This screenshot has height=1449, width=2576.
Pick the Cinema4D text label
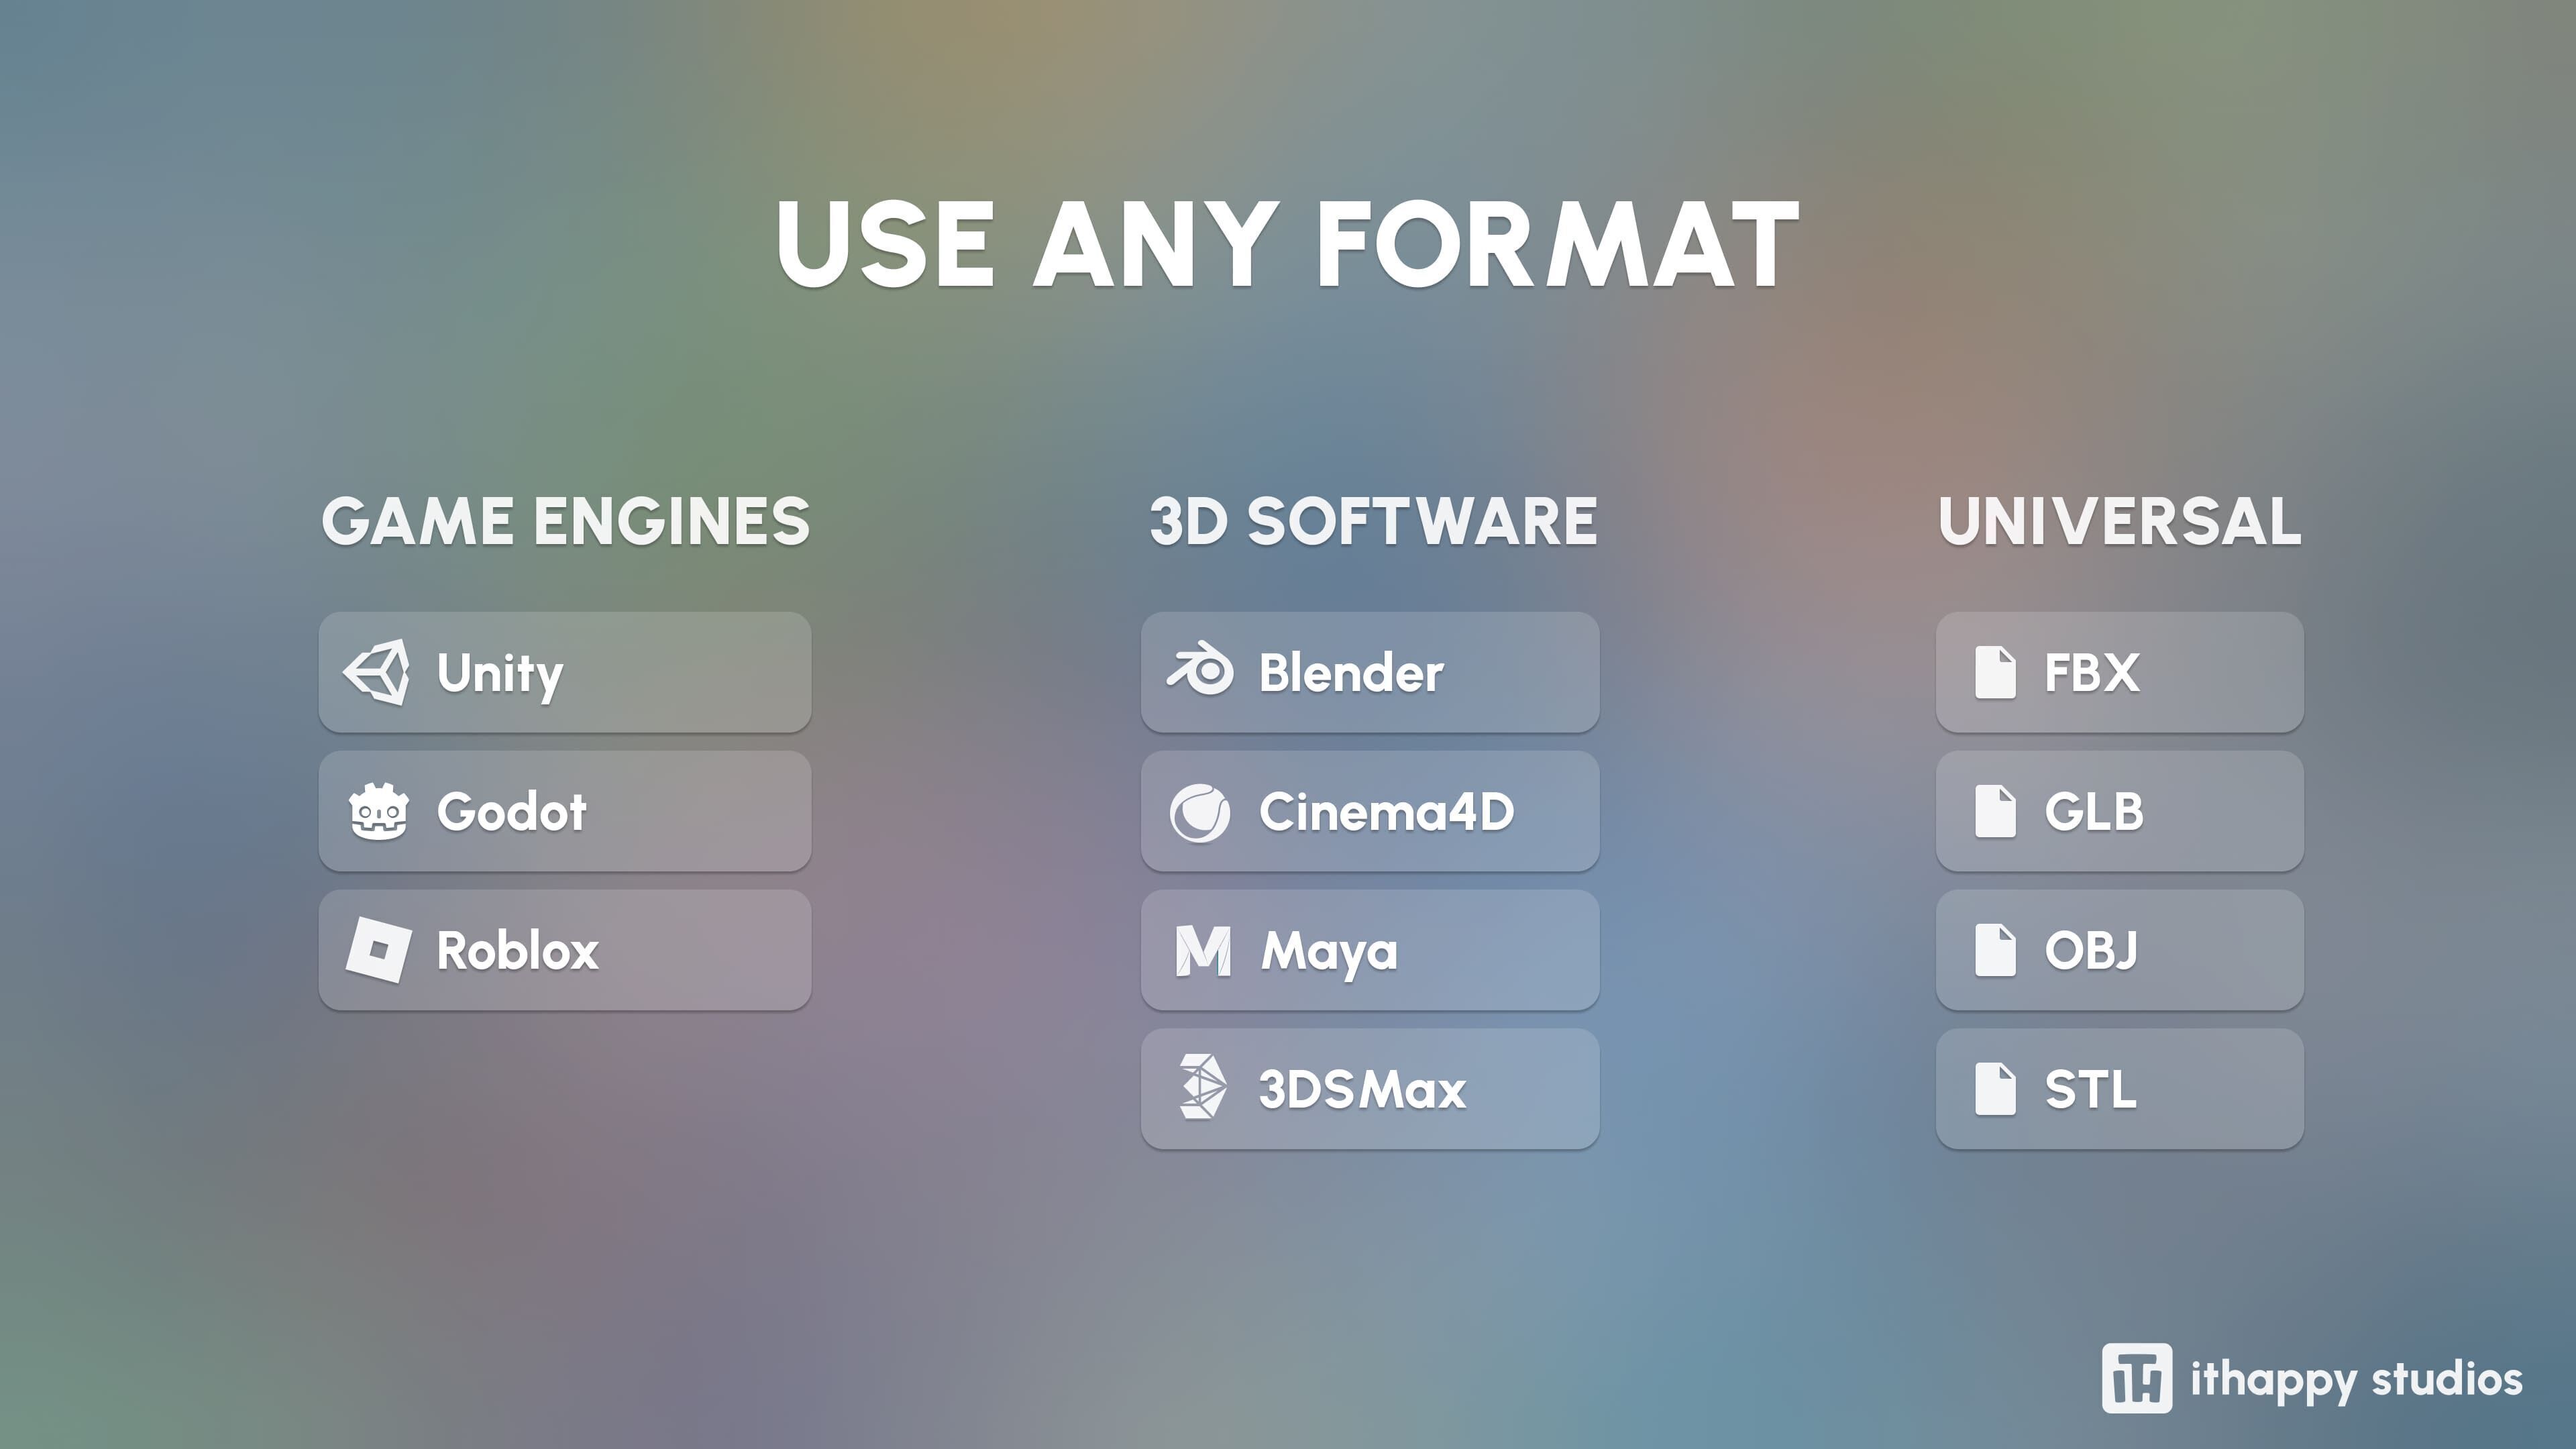coord(1386,811)
